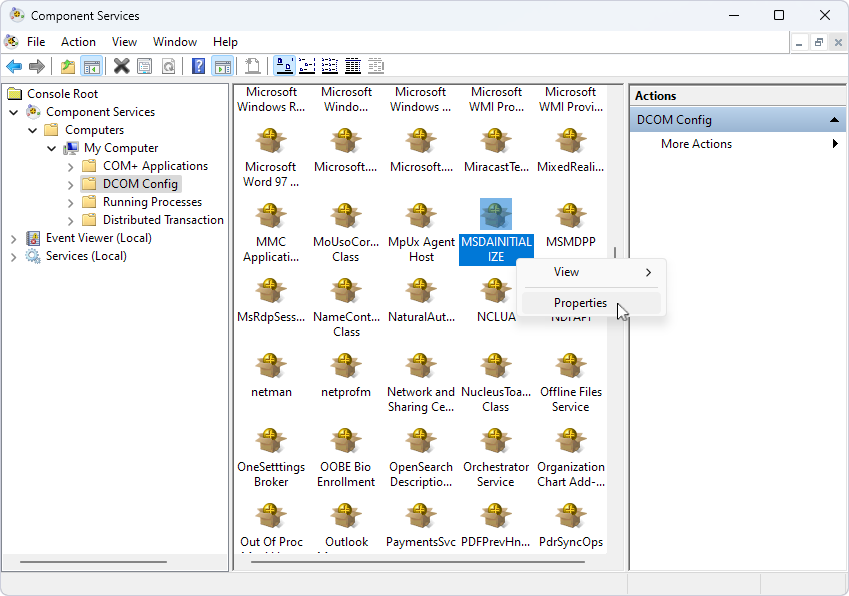Open the Window menu
Viewport: 849px width, 596px height.
point(174,42)
